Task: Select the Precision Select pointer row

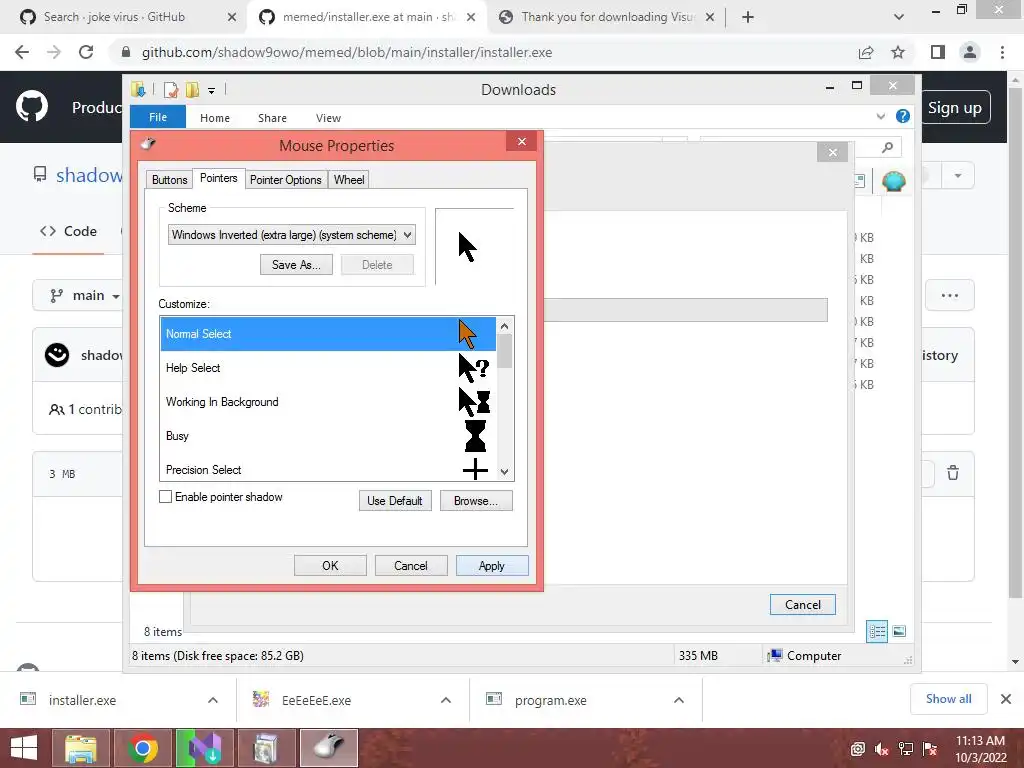Action: (328, 469)
